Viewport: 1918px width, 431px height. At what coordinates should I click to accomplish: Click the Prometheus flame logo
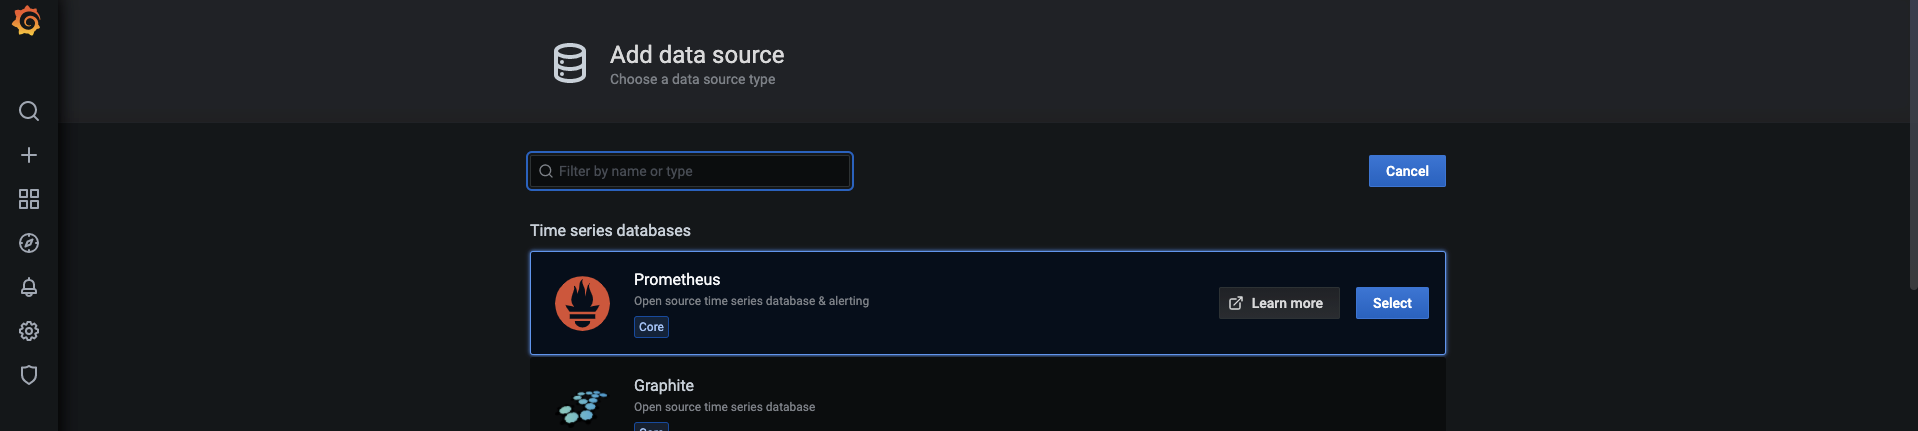tap(582, 303)
